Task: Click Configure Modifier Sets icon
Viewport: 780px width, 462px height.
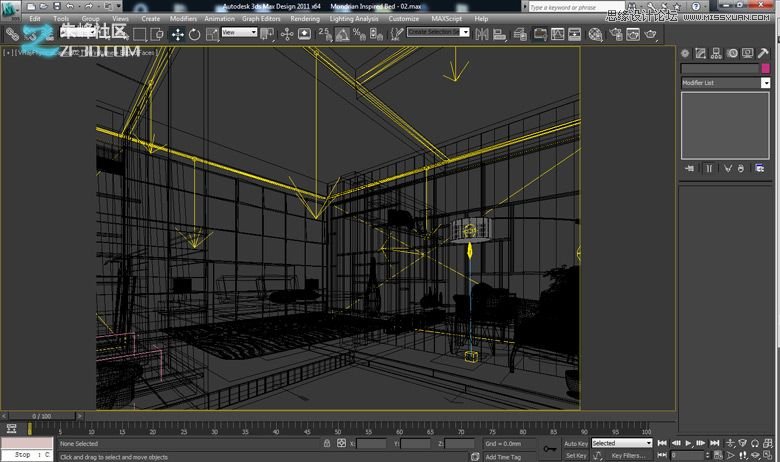Action: (x=761, y=169)
